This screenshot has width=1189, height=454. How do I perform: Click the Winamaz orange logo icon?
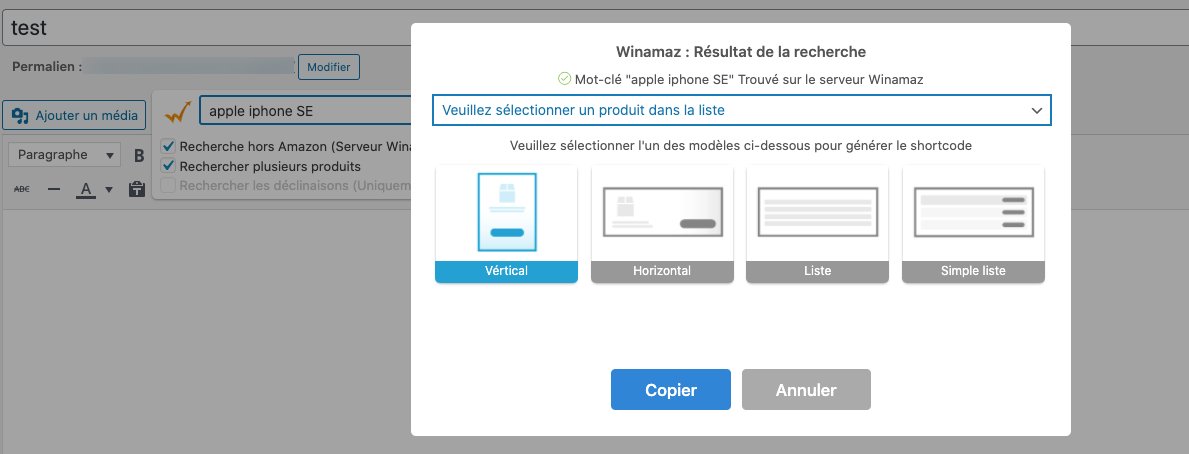tap(177, 112)
